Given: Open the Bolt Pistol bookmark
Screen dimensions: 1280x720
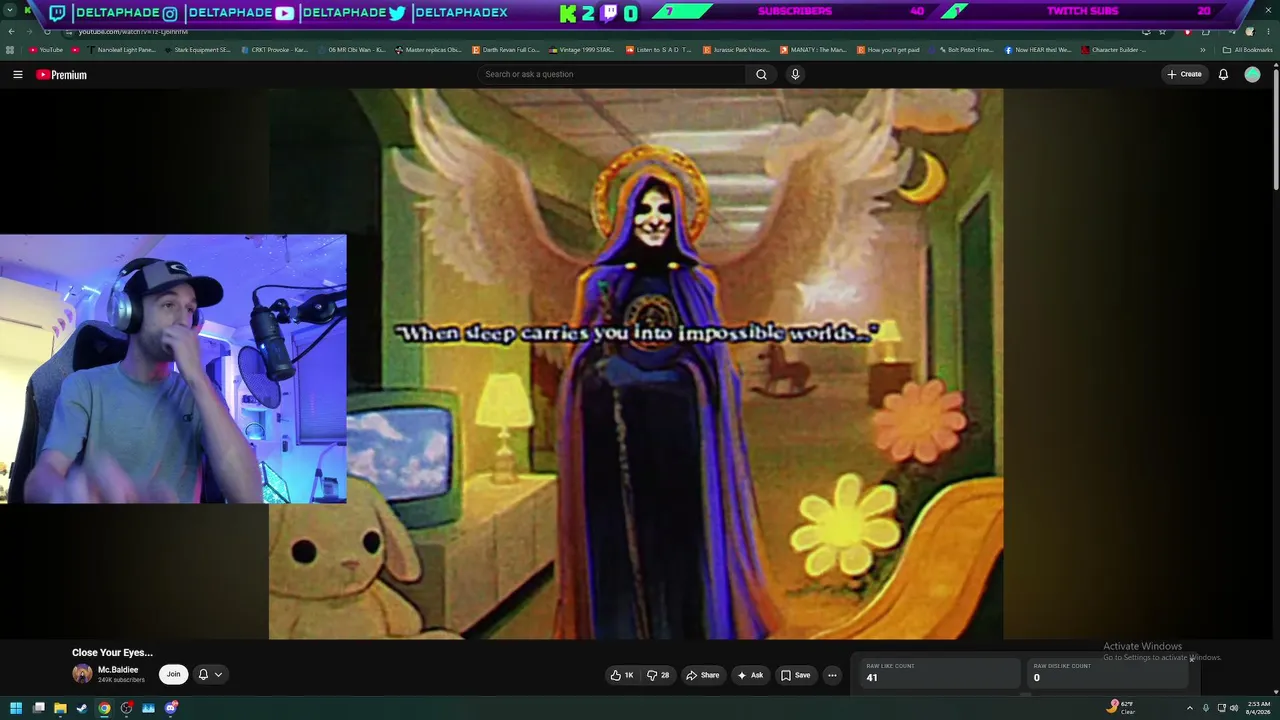Looking at the screenshot, I should point(966,50).
